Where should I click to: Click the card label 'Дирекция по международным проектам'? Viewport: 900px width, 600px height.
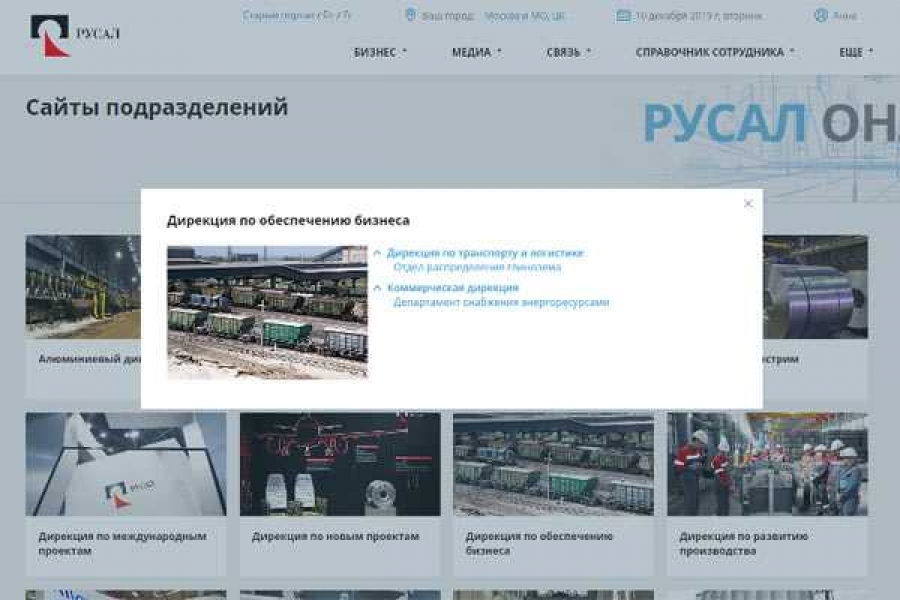coord(122,543)
